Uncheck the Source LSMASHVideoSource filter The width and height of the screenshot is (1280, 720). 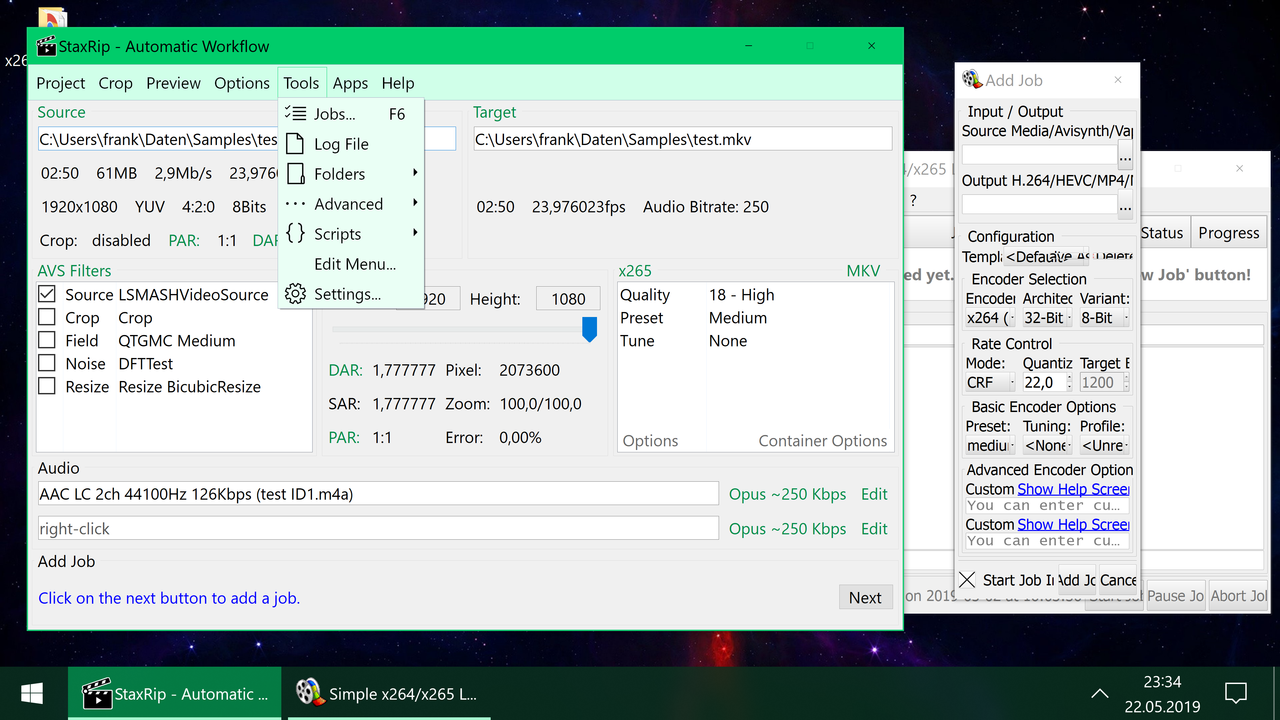(45, 294)
